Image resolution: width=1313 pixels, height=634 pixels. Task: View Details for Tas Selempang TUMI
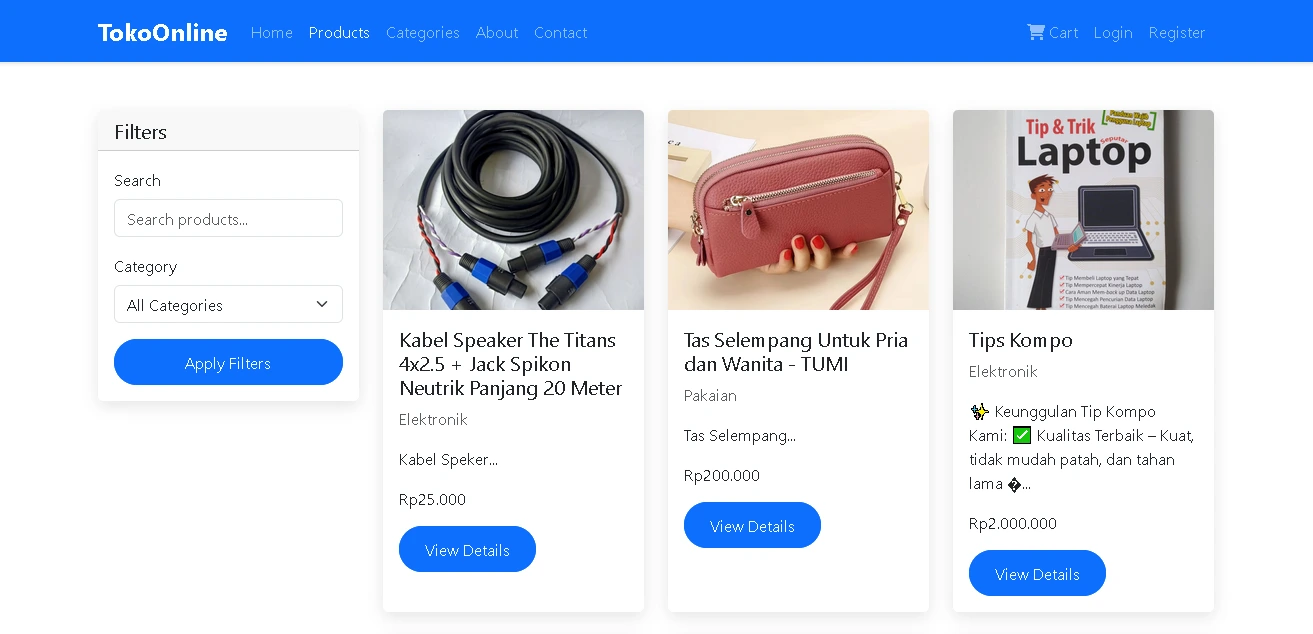point(752,526)
